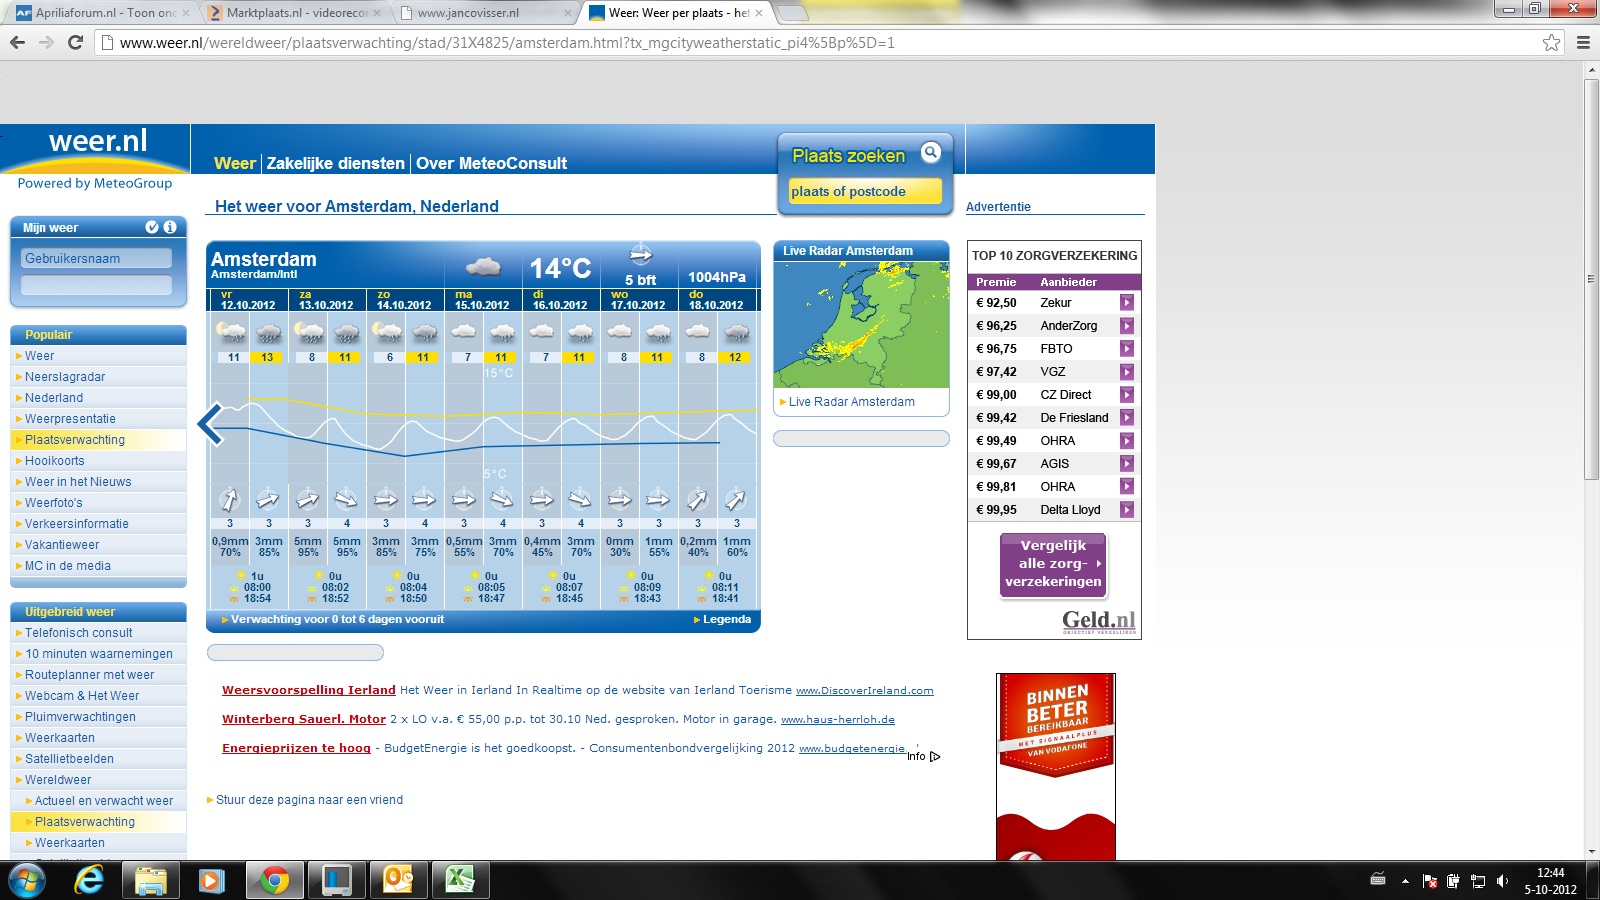
Task: Open the Weer top menu item
Action: [x=235, y=163]
